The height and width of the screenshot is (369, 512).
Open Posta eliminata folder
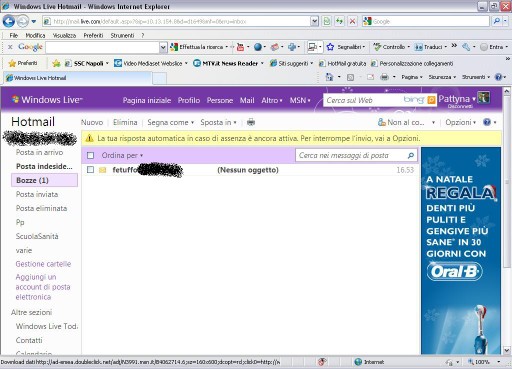[41, 208]
